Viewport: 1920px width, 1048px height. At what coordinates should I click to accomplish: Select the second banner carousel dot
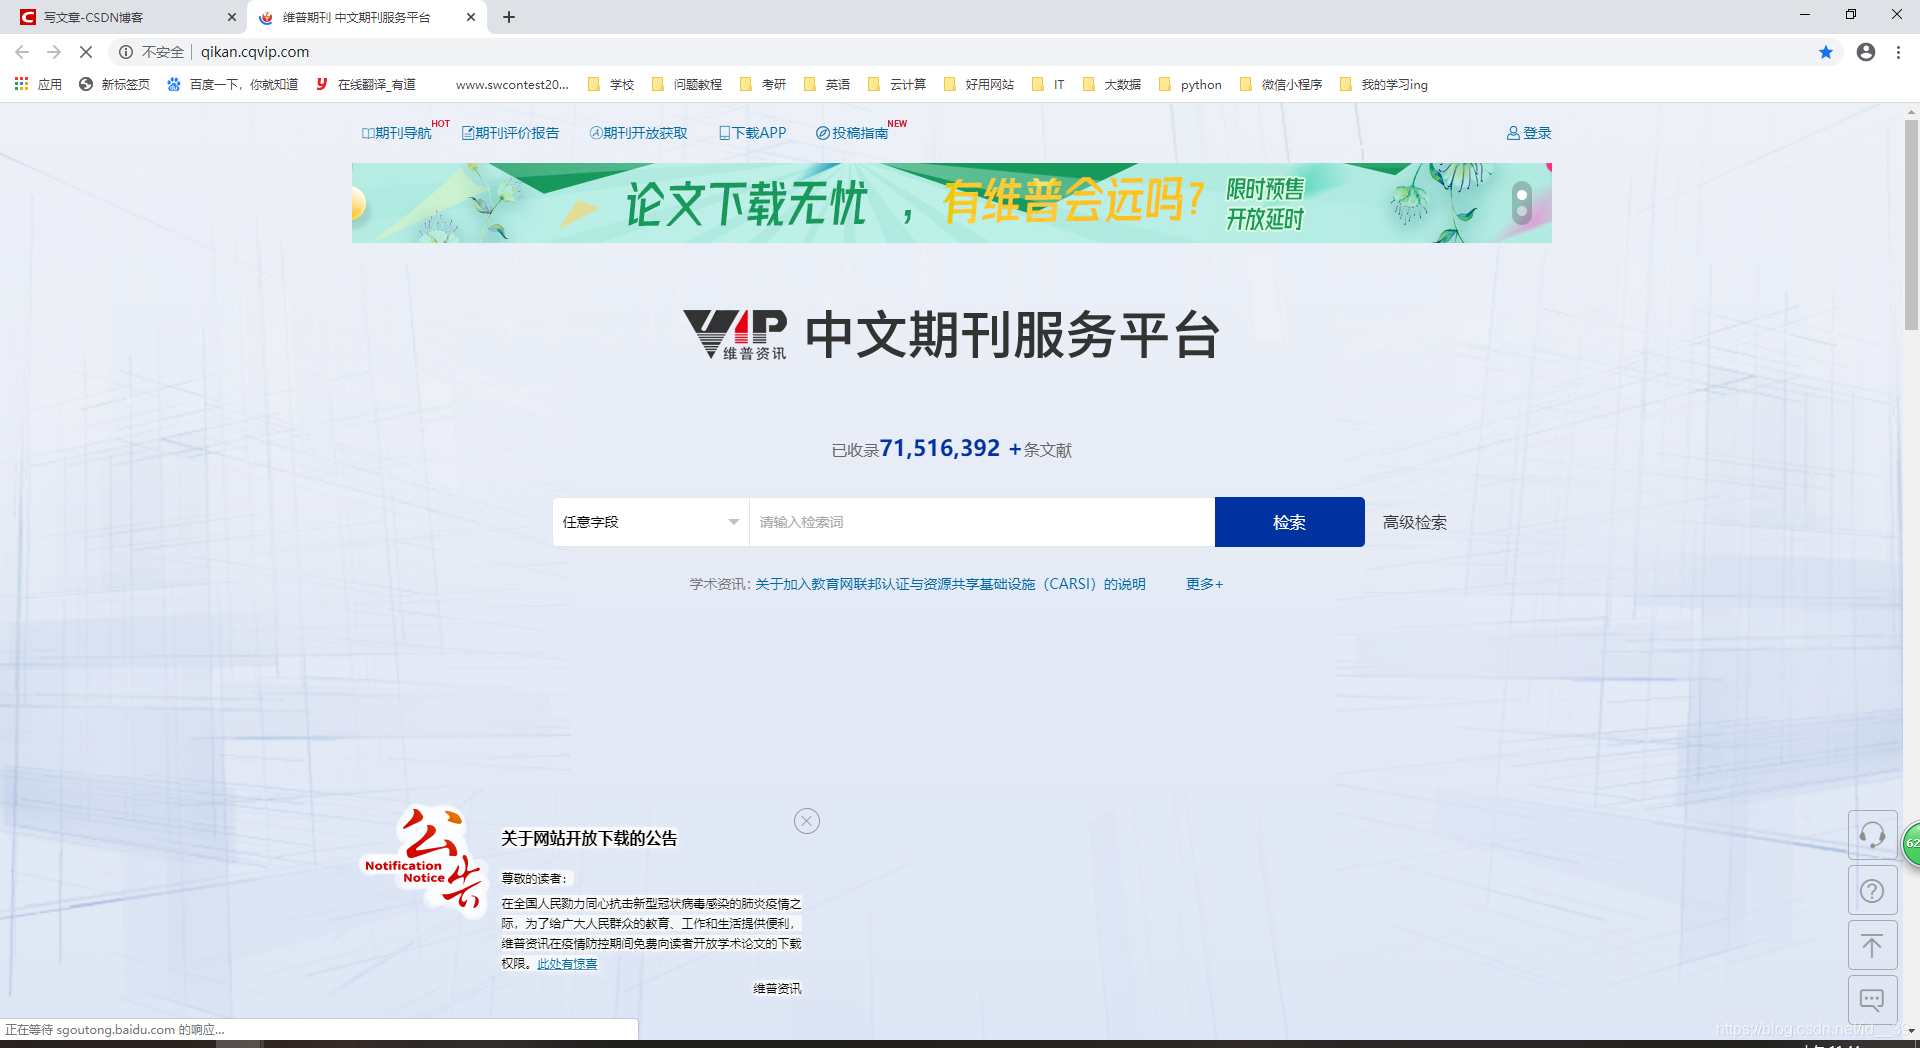1521,210
